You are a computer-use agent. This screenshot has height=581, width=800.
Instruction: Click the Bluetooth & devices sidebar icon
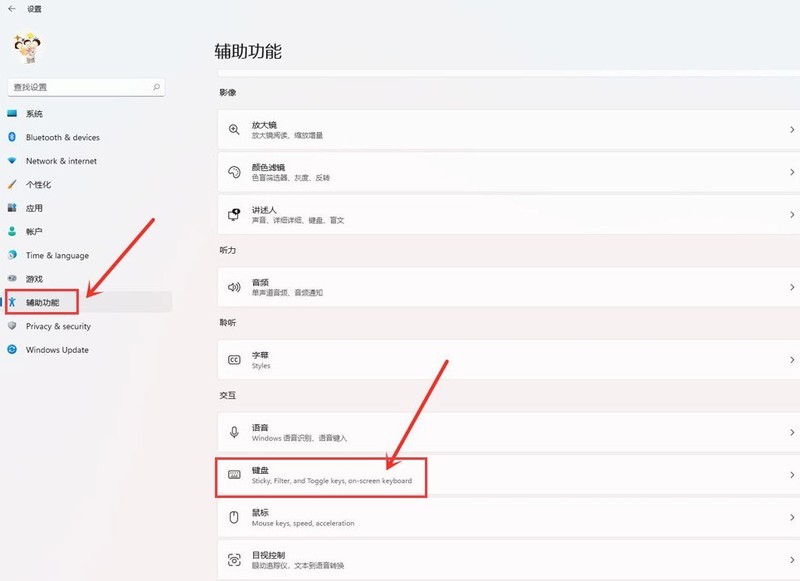point(12,137)
